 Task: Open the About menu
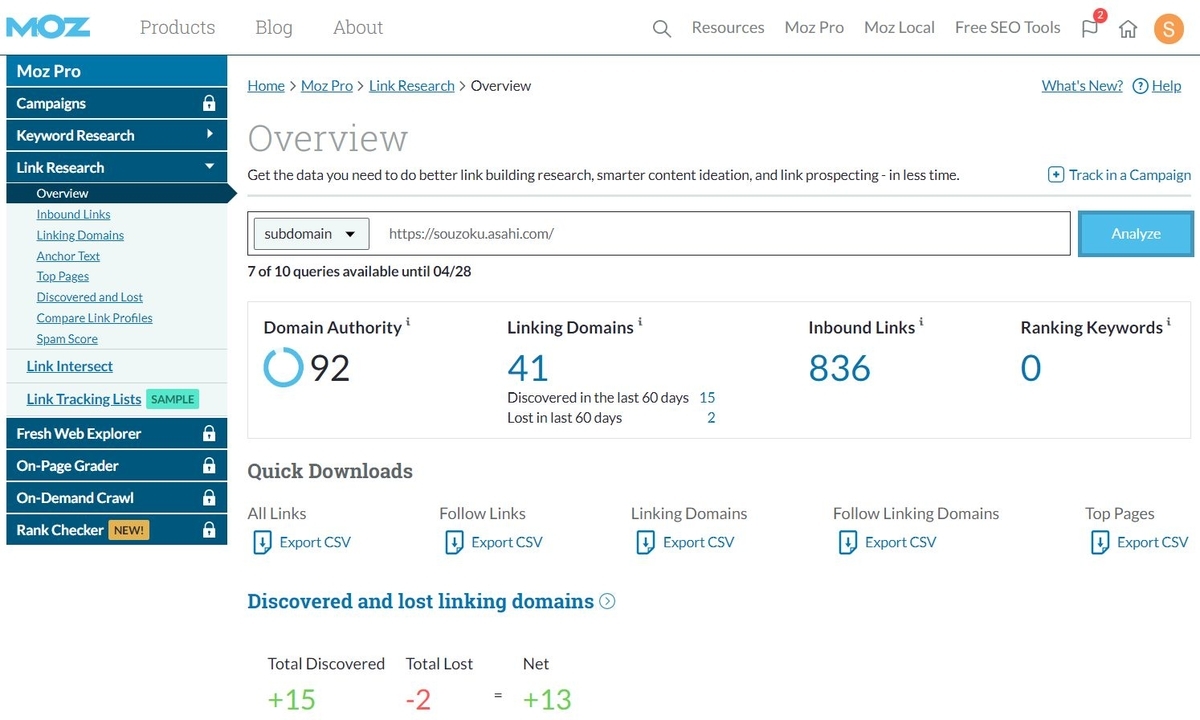(x=358, y=27)
